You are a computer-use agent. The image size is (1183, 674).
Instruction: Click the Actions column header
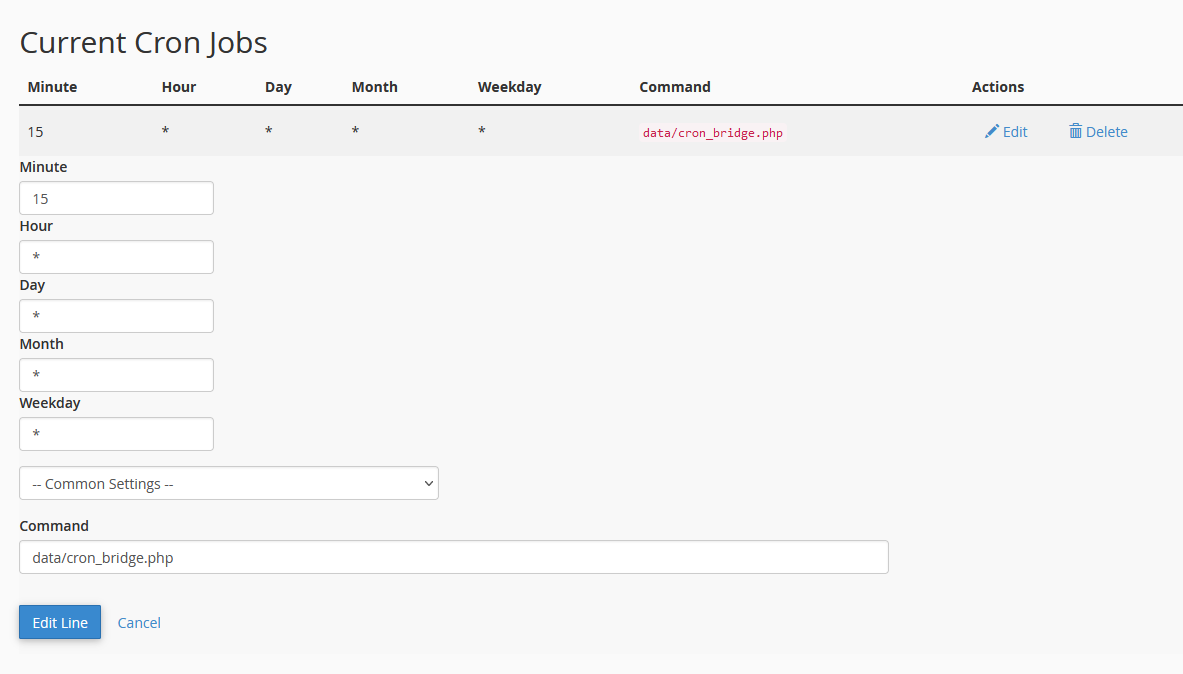998,87
